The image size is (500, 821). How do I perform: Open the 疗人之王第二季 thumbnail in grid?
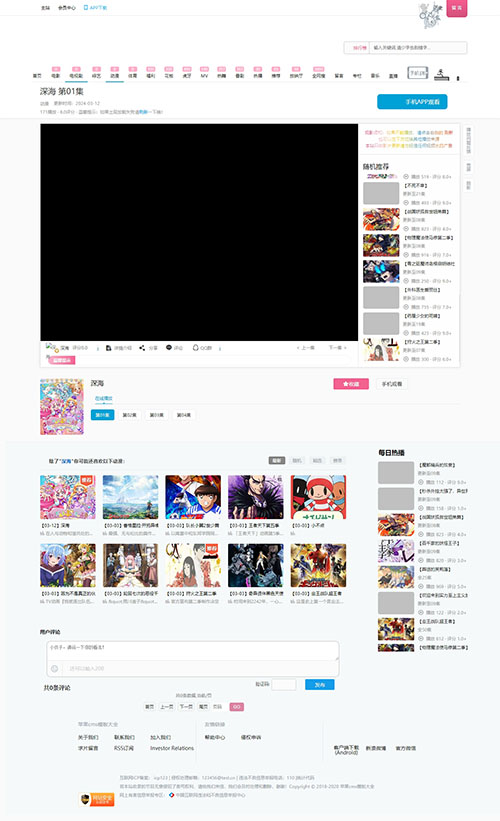pos(193,565)
